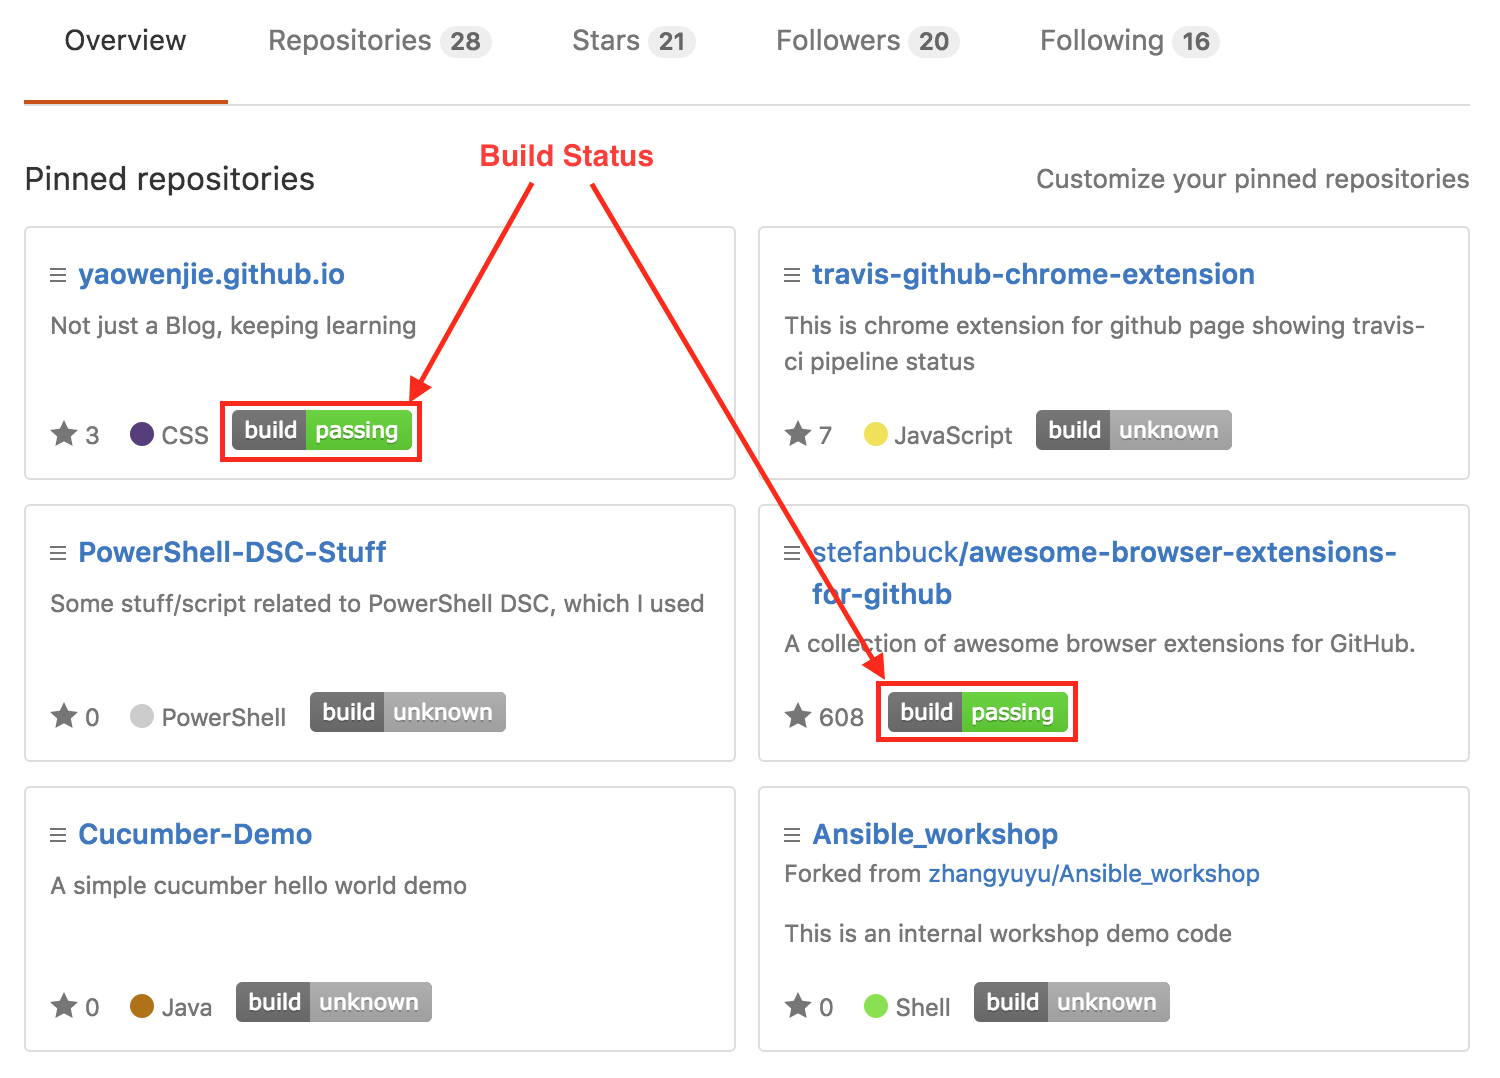Click build unknown badge next to Java

(x=334, y=1002)
